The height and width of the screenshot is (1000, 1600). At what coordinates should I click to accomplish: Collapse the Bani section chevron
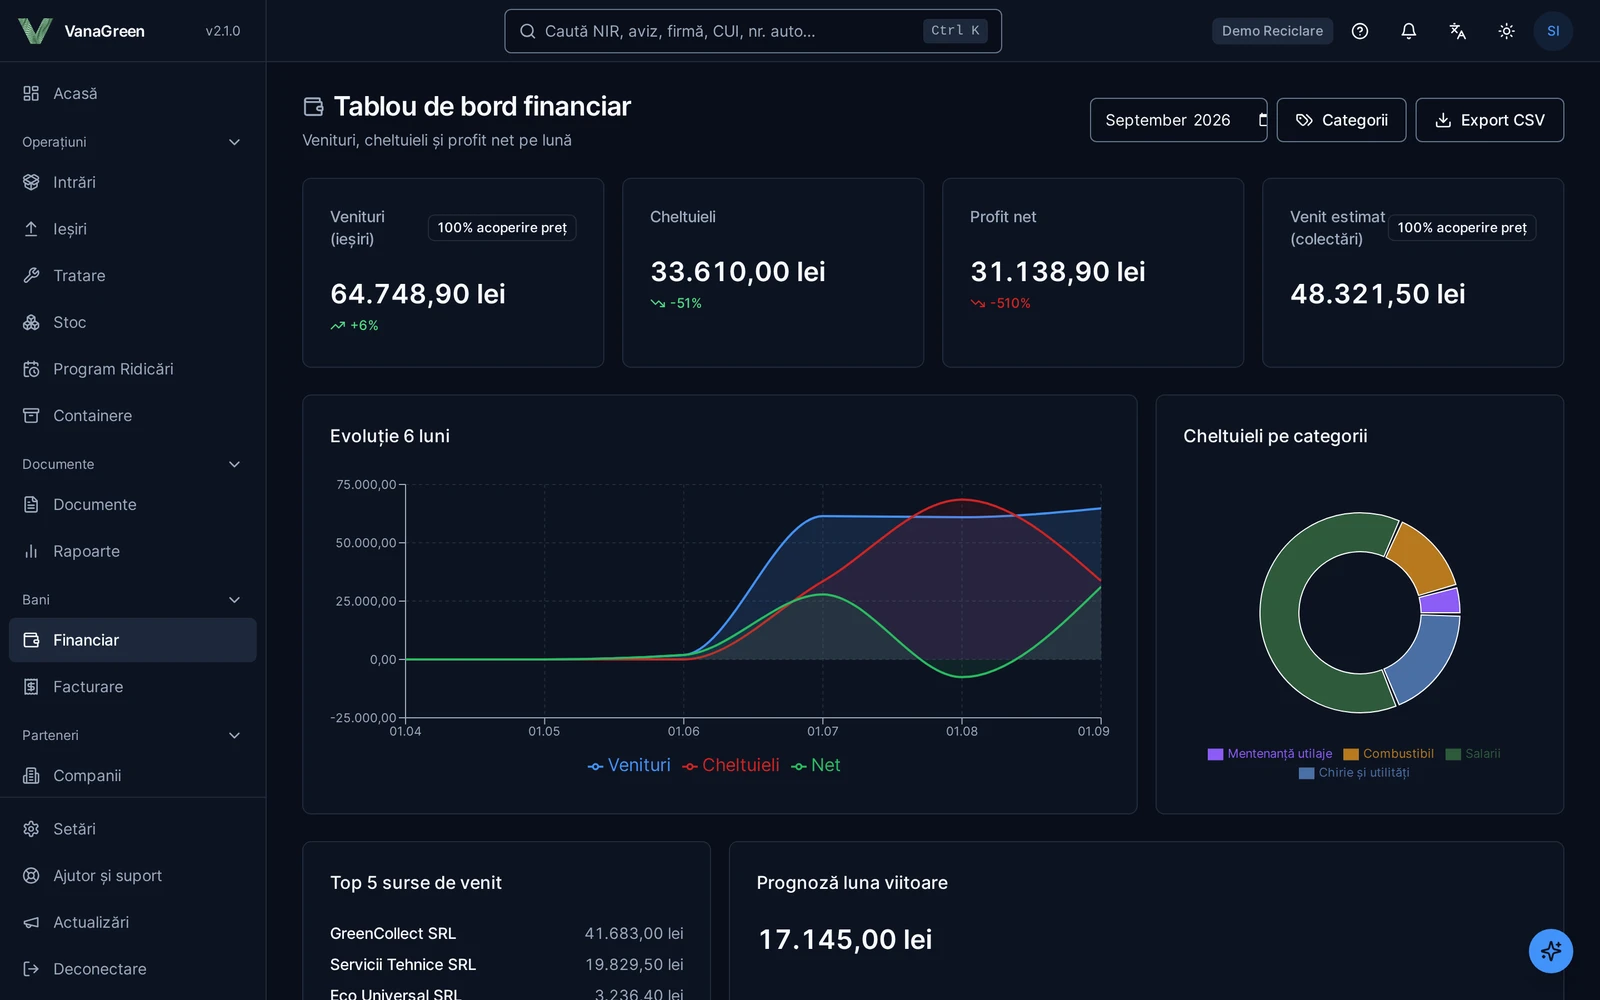[x=235, y=600]
